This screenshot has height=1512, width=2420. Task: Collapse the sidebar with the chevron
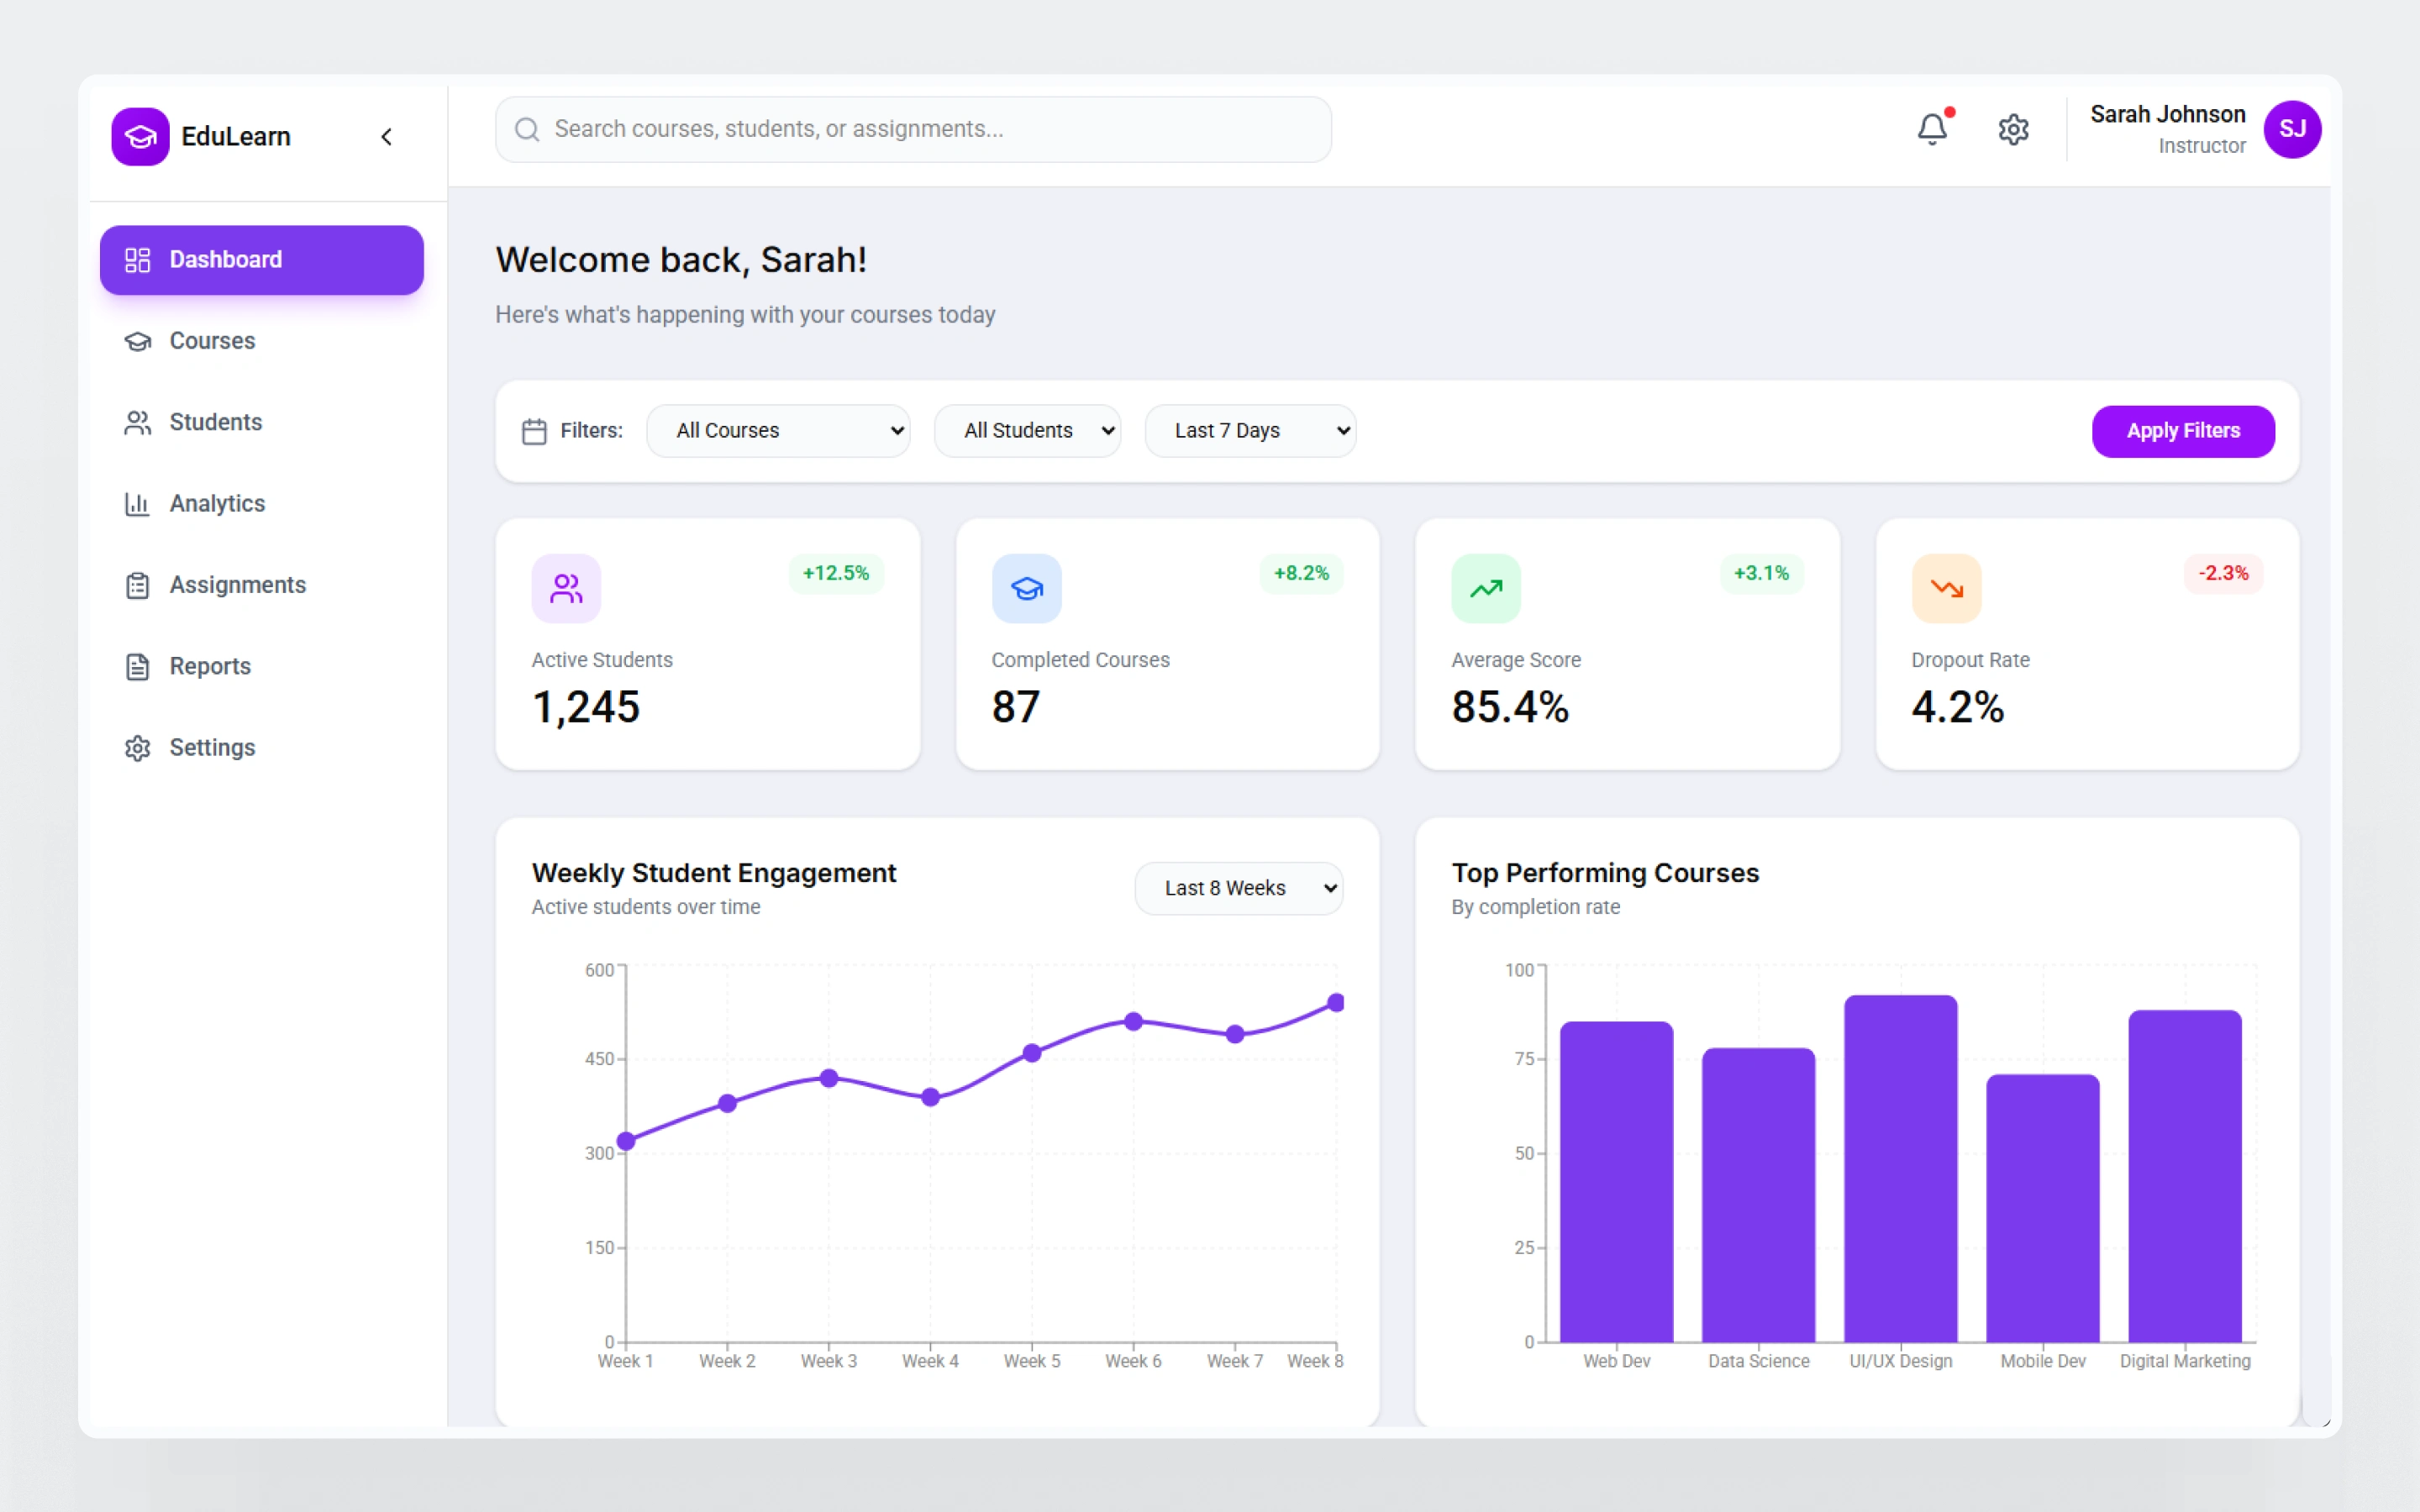pyautogui.click(x=387, y=136)
